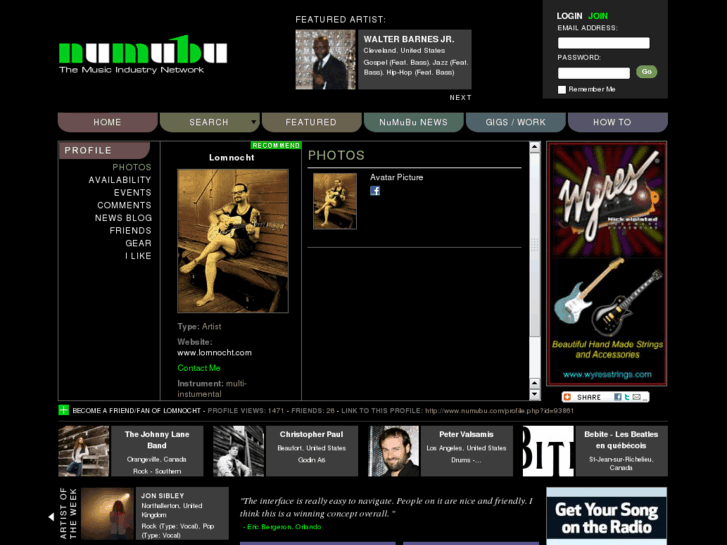Share via Facebook in share bar
The height and width of the screenshot is (545, 727).
click(618, 397)
